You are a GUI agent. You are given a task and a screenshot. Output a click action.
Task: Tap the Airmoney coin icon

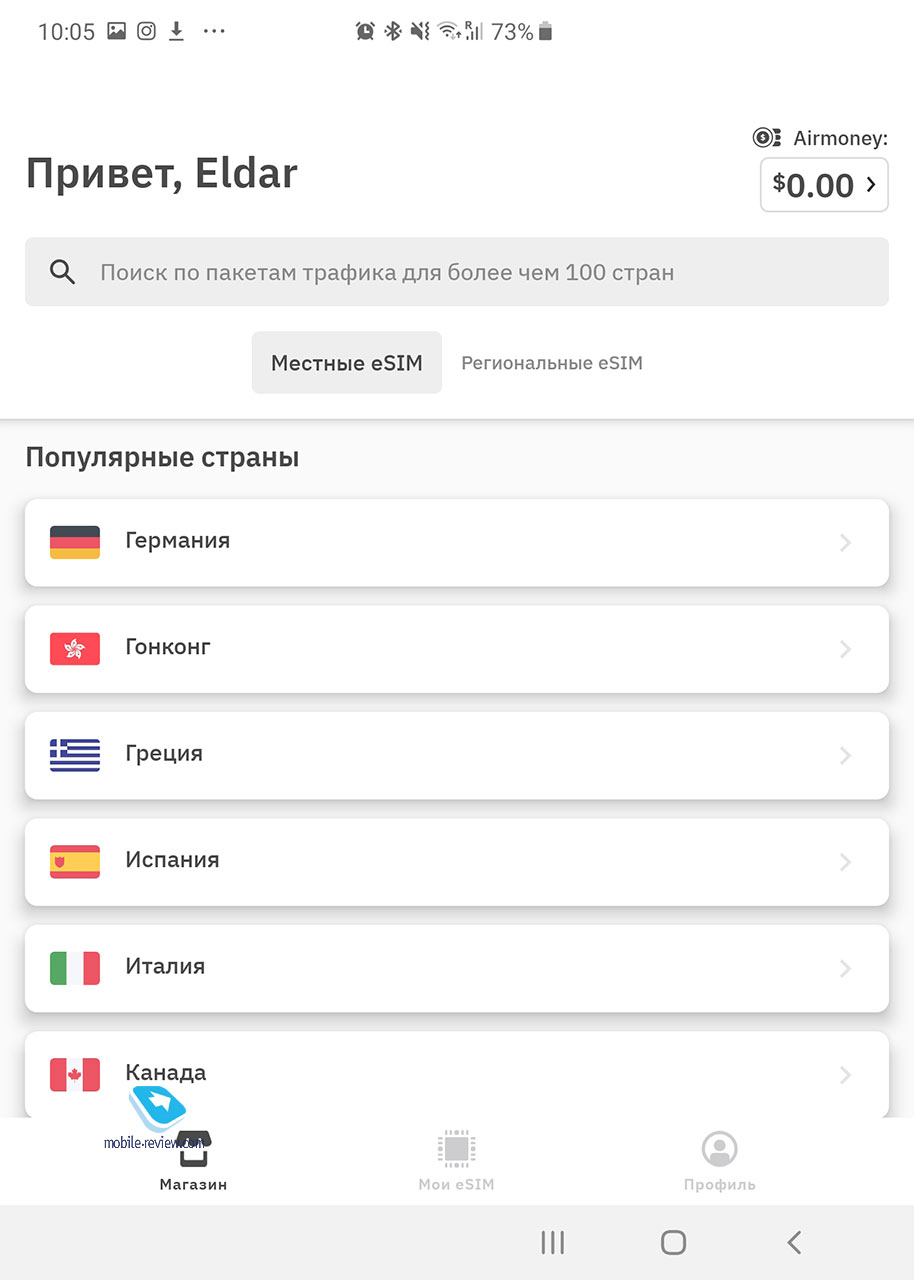click(767, 138)
